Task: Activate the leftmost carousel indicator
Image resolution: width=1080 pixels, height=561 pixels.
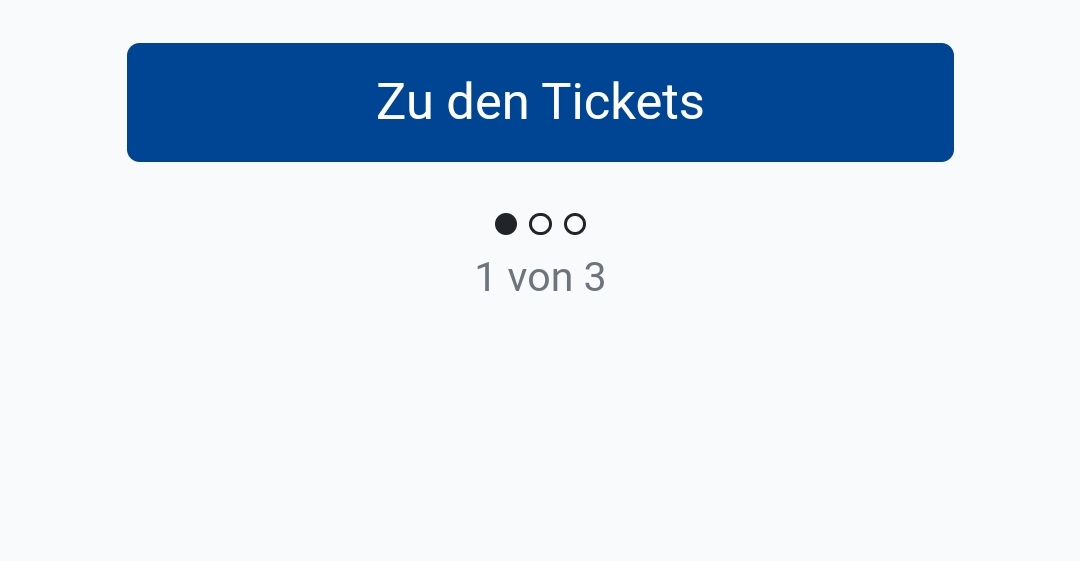Action: click(506, 224)
